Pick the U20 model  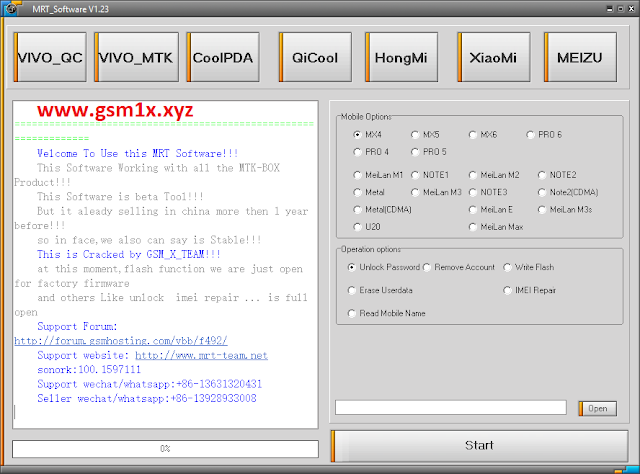(x=357, y=227)
